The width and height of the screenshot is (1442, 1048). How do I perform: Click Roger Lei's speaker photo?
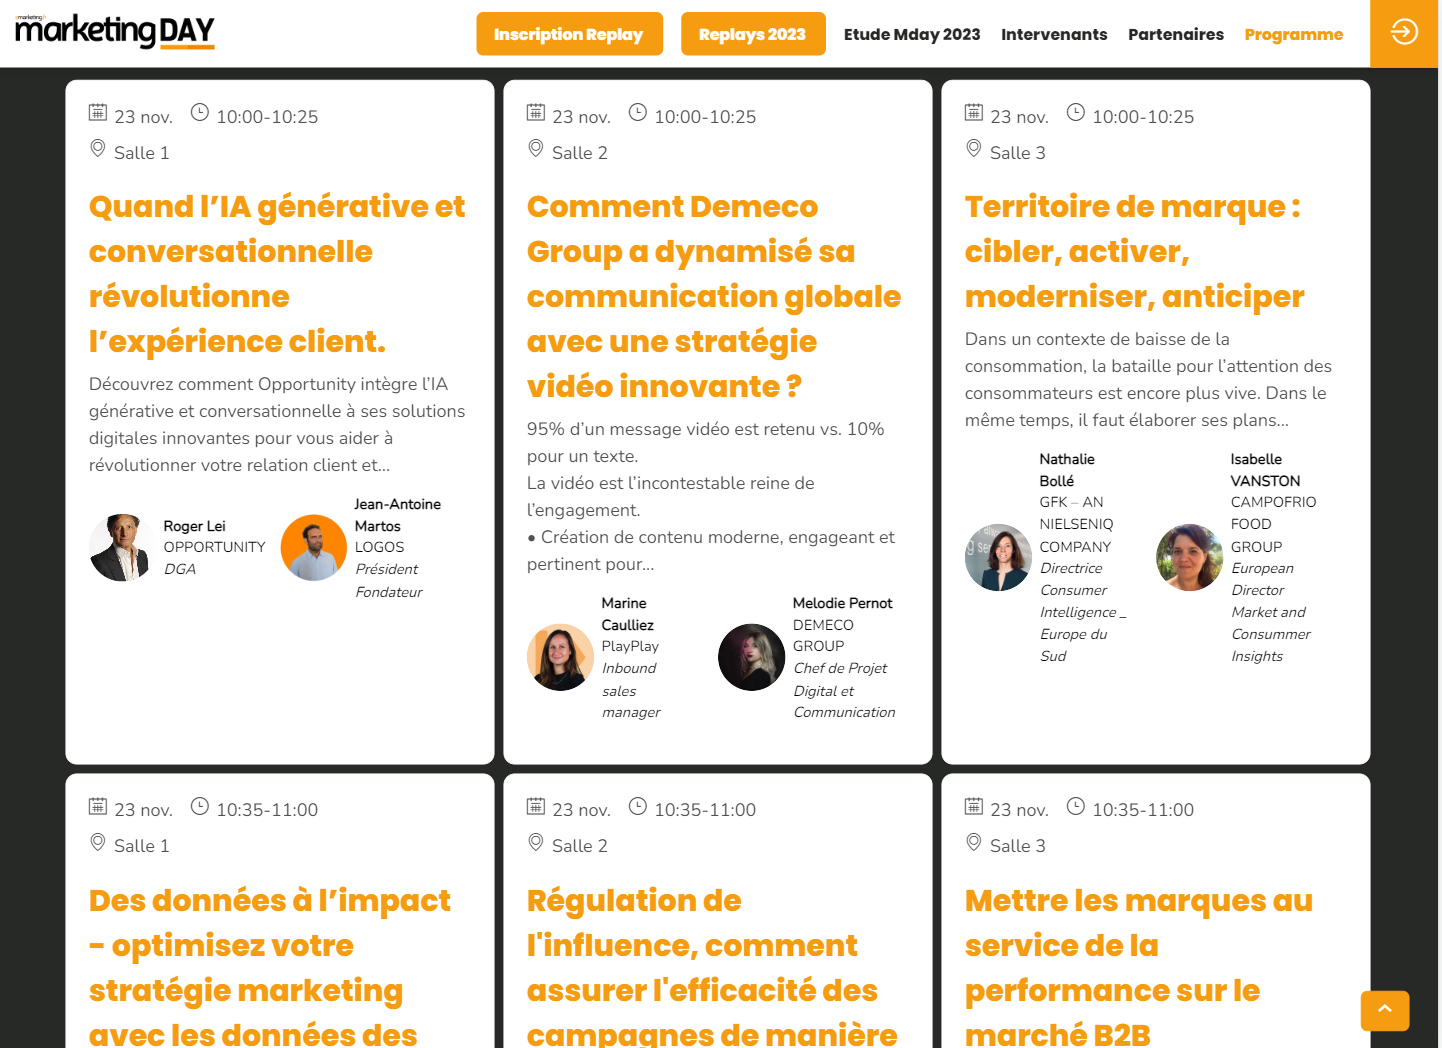pos(122,547)
